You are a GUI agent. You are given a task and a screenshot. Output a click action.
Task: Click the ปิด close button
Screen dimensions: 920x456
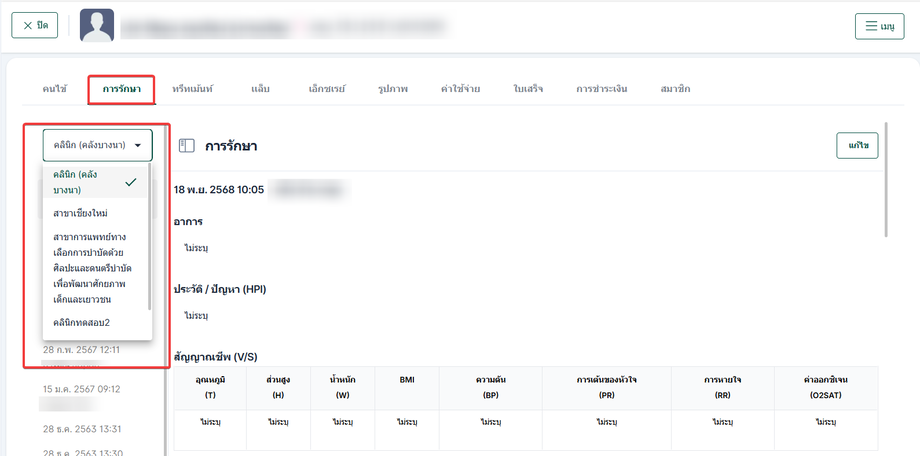click(x=35, y=26)
